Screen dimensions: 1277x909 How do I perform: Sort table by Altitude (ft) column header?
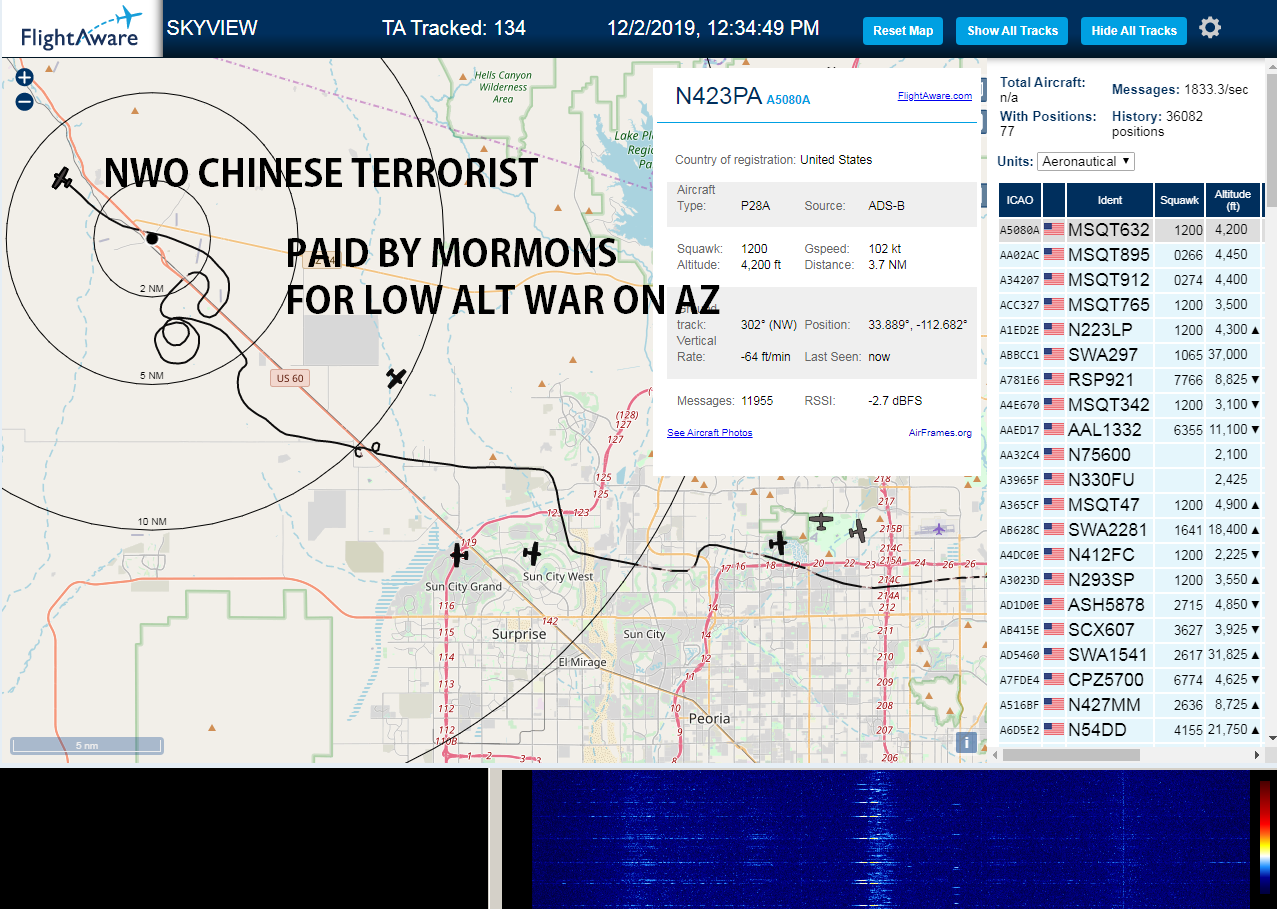[1233, 200]
